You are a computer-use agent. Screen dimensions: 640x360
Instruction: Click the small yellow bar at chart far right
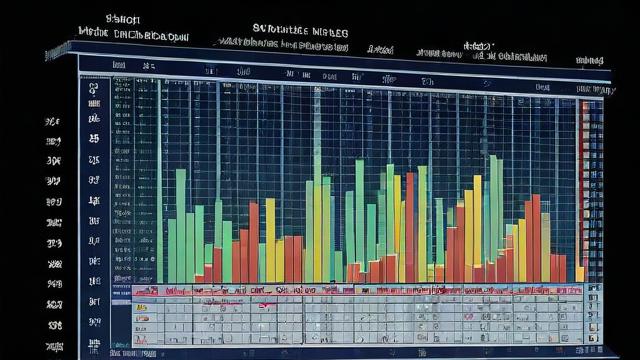(x=580, y=274)
